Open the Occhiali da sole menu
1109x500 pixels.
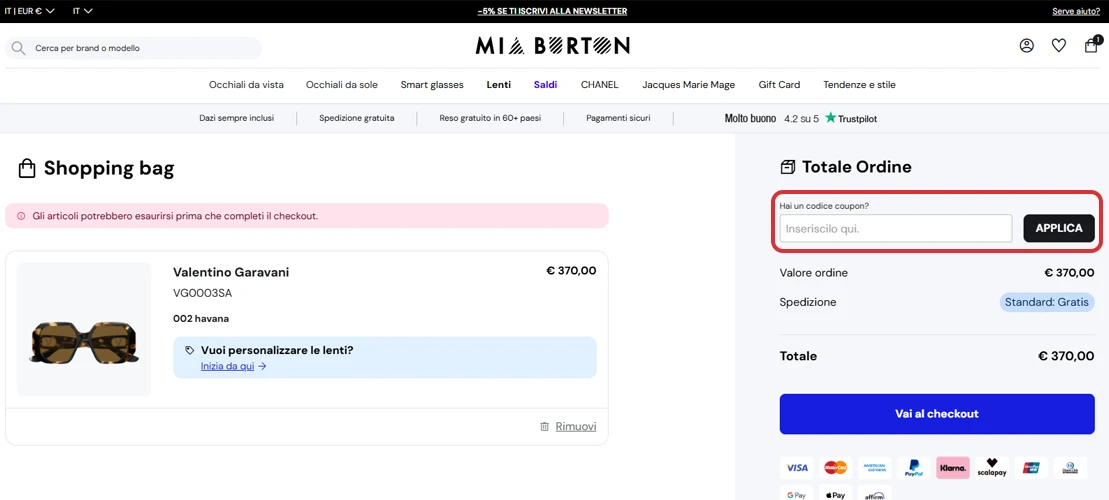coord(342,85)
